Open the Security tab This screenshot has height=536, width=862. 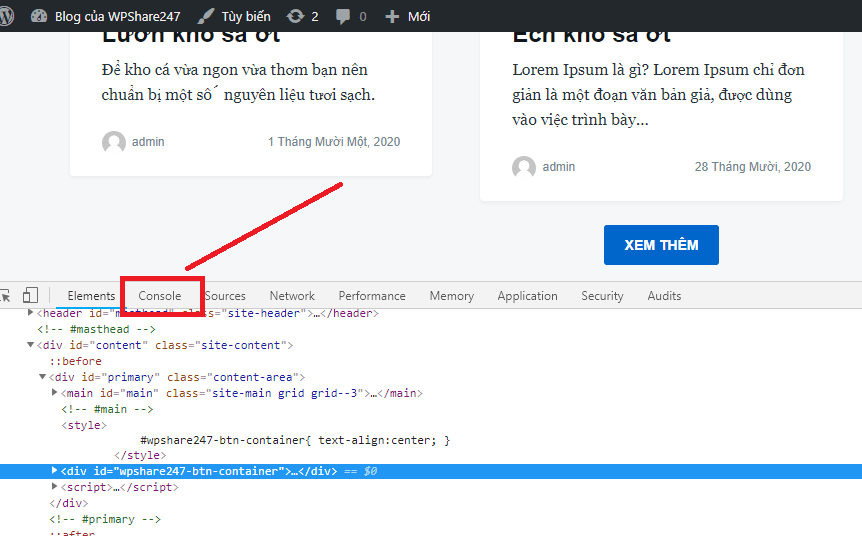[602, 296]
